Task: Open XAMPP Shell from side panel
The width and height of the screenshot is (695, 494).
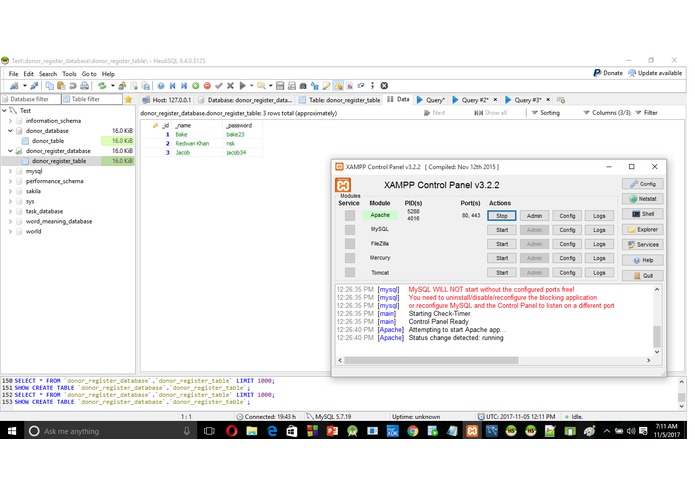Action: click(x=643, y=214)
